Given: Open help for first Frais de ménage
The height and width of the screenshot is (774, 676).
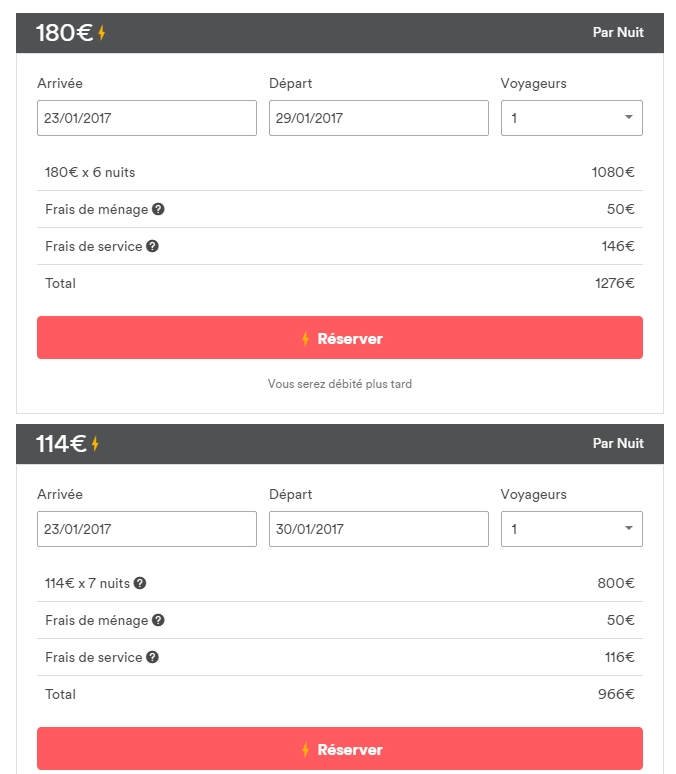Looking at the screenshot, I should (x=158, y=210).
